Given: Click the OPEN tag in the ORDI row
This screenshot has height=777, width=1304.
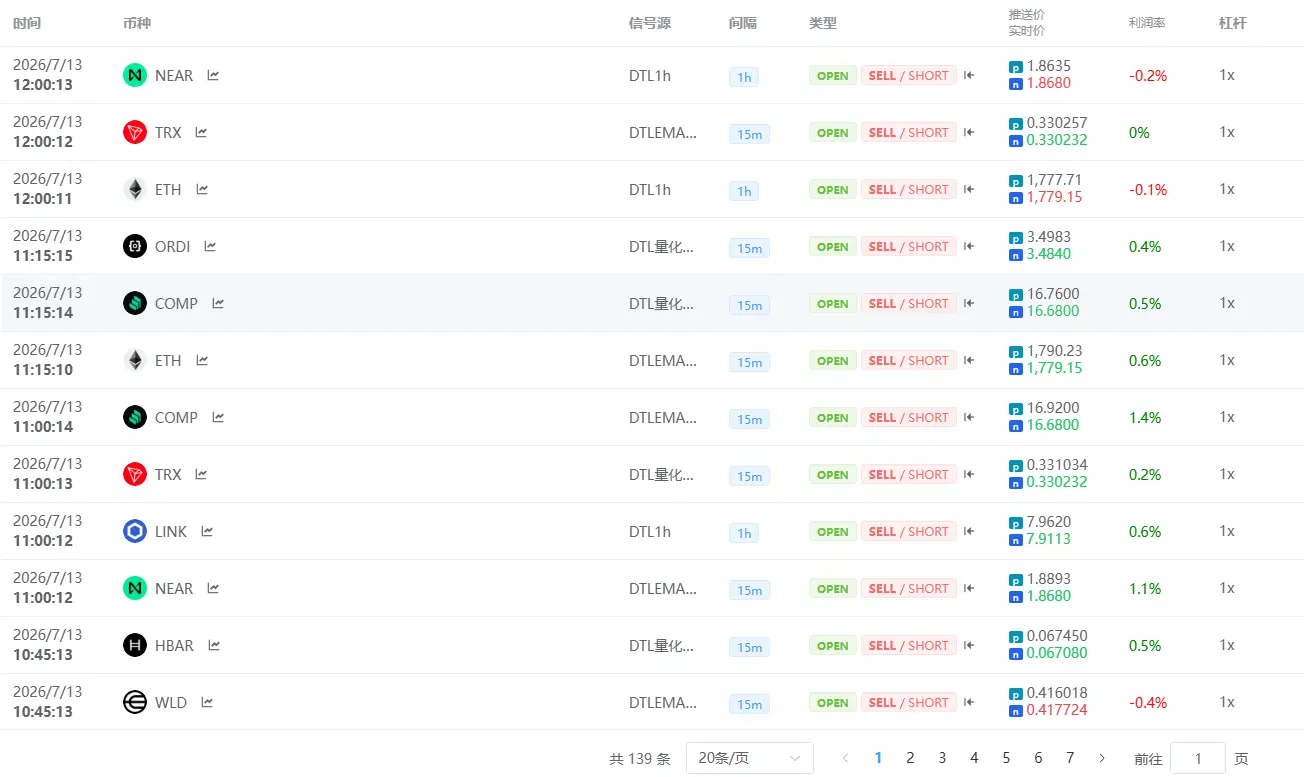Looking at the screenshot, I should [x=833, y=246].
